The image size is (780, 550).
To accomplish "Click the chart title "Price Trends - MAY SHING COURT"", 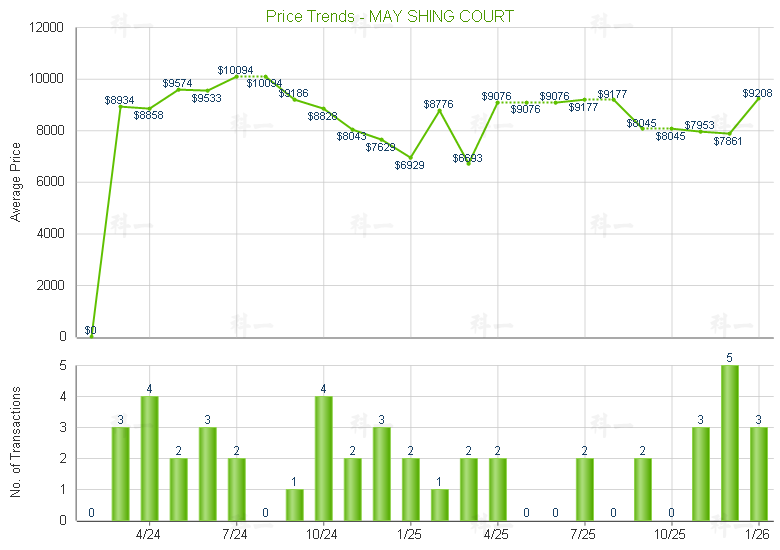I will coord(390,16).
